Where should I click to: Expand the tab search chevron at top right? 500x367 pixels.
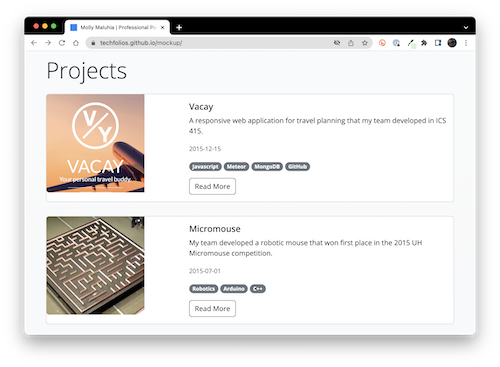[466, 27]
